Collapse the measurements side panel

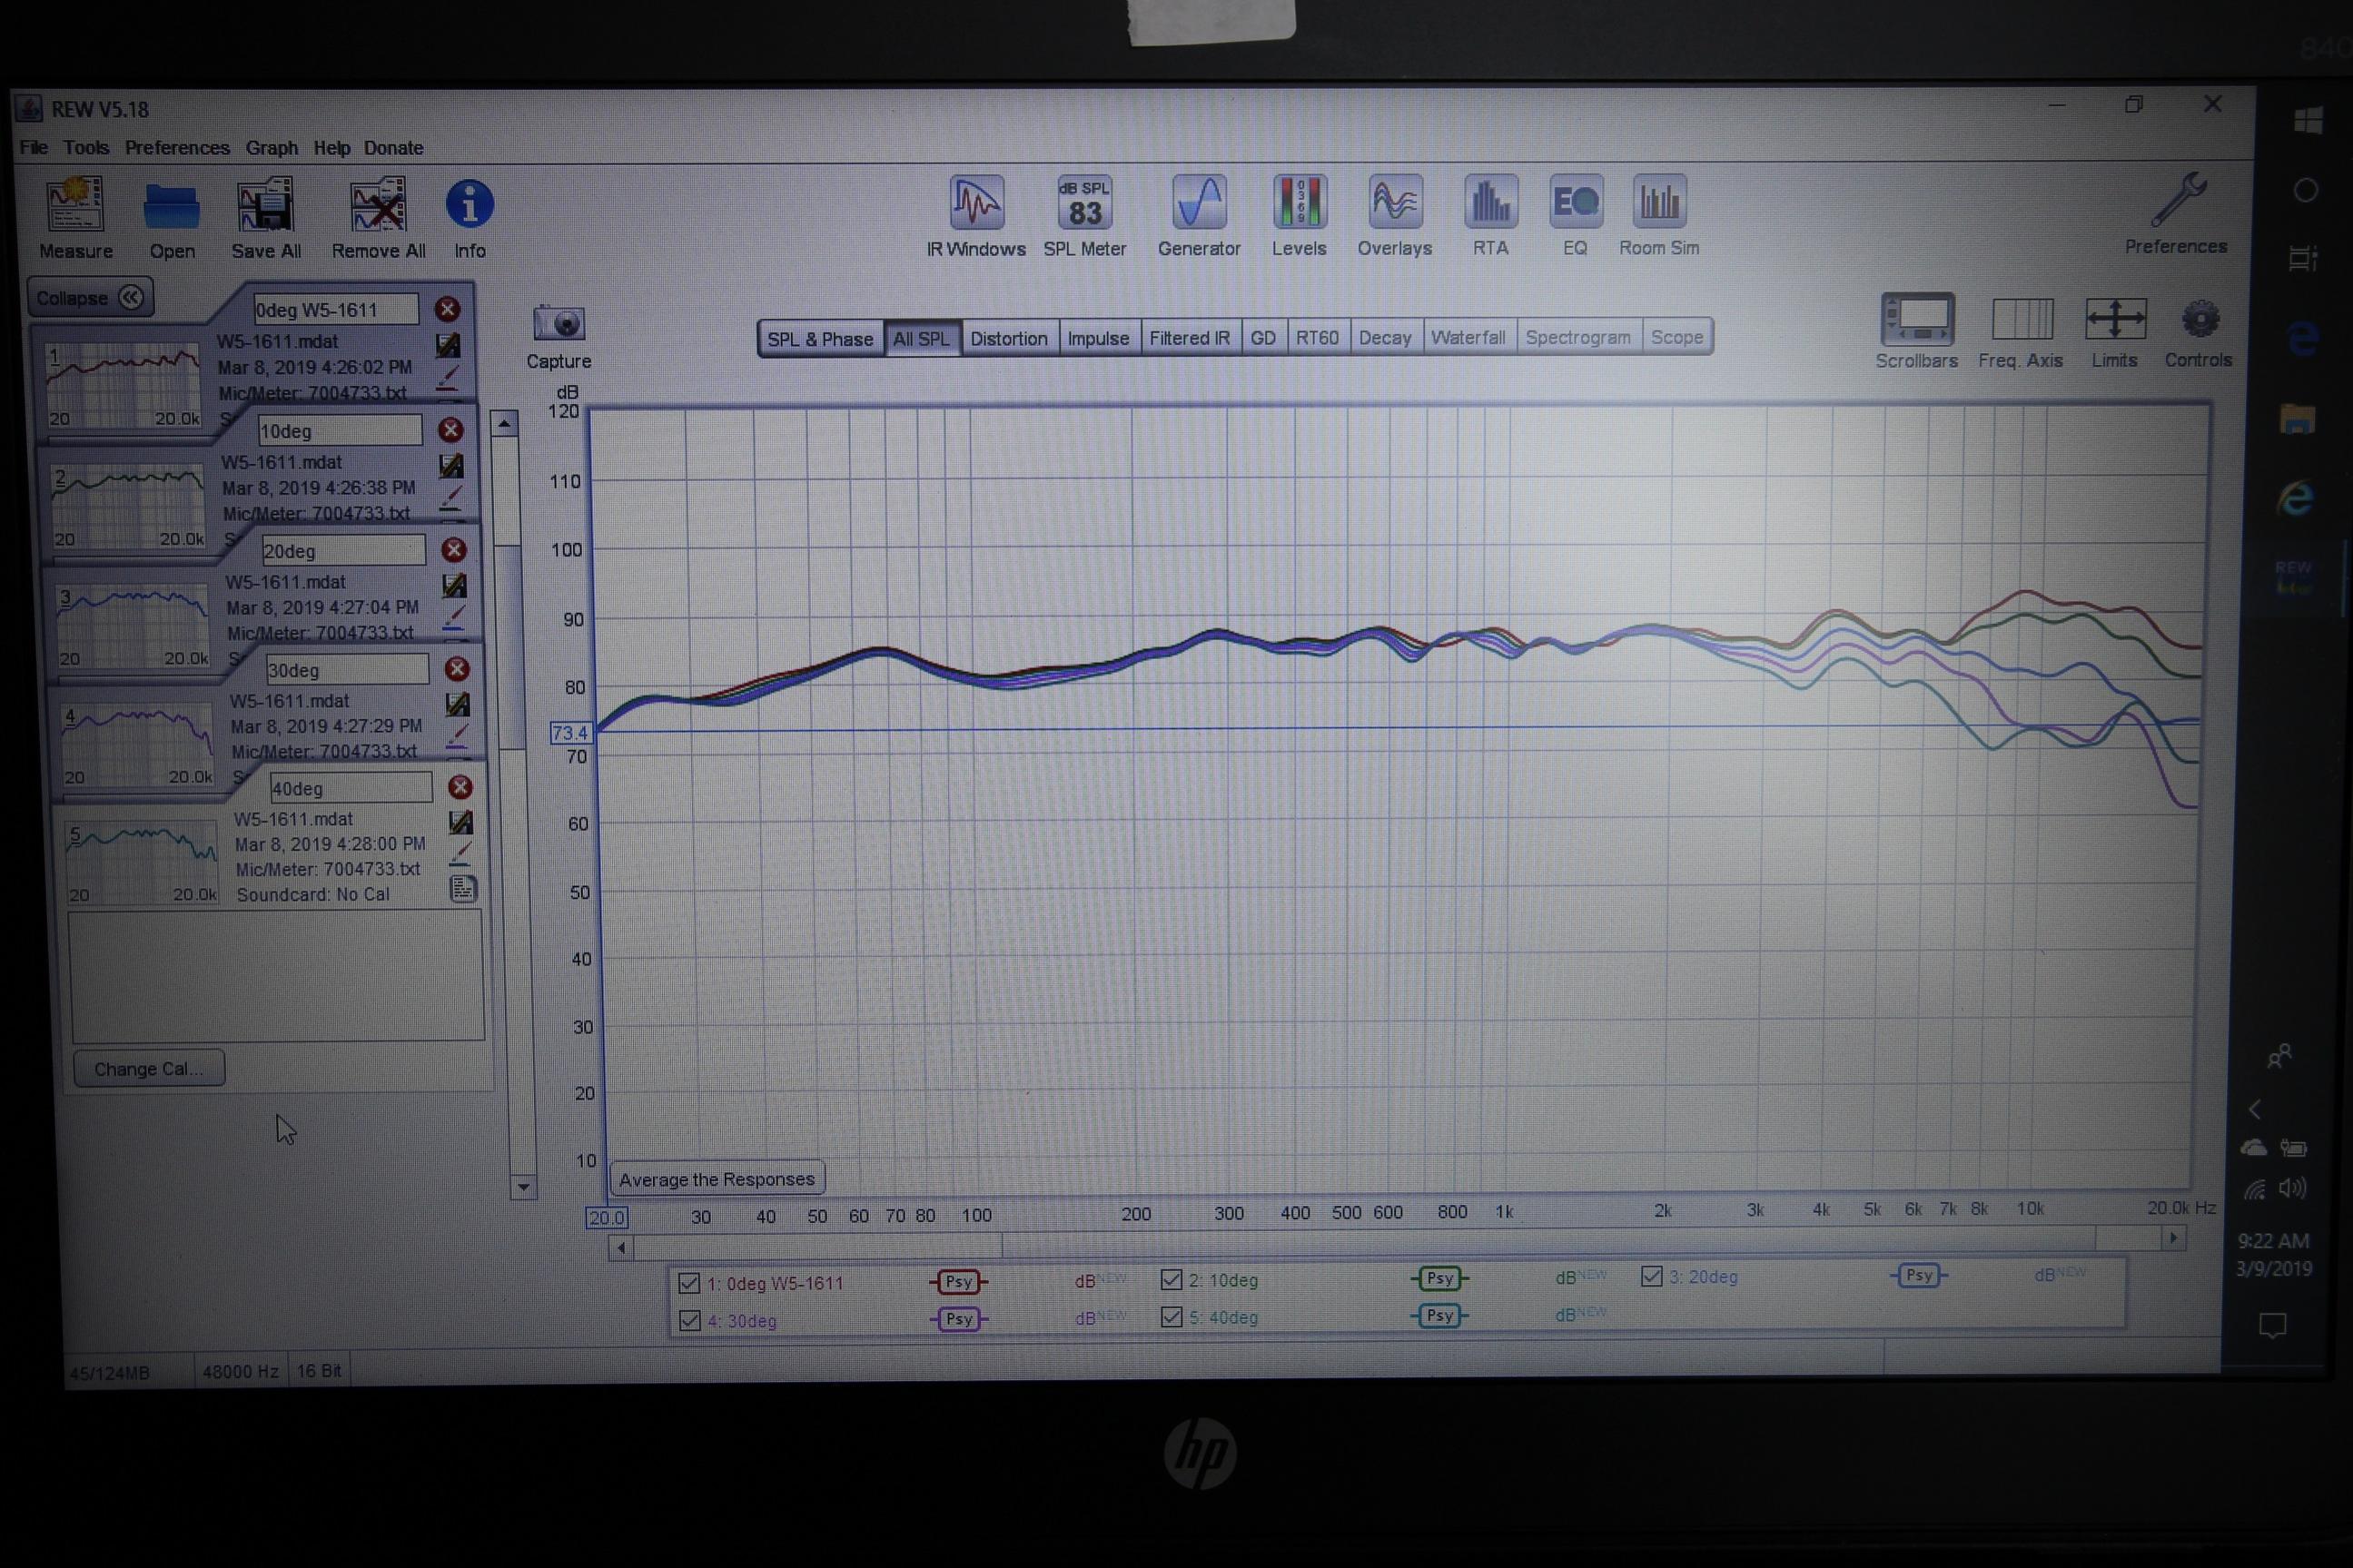pyautogui.click(x=90, y=298)
